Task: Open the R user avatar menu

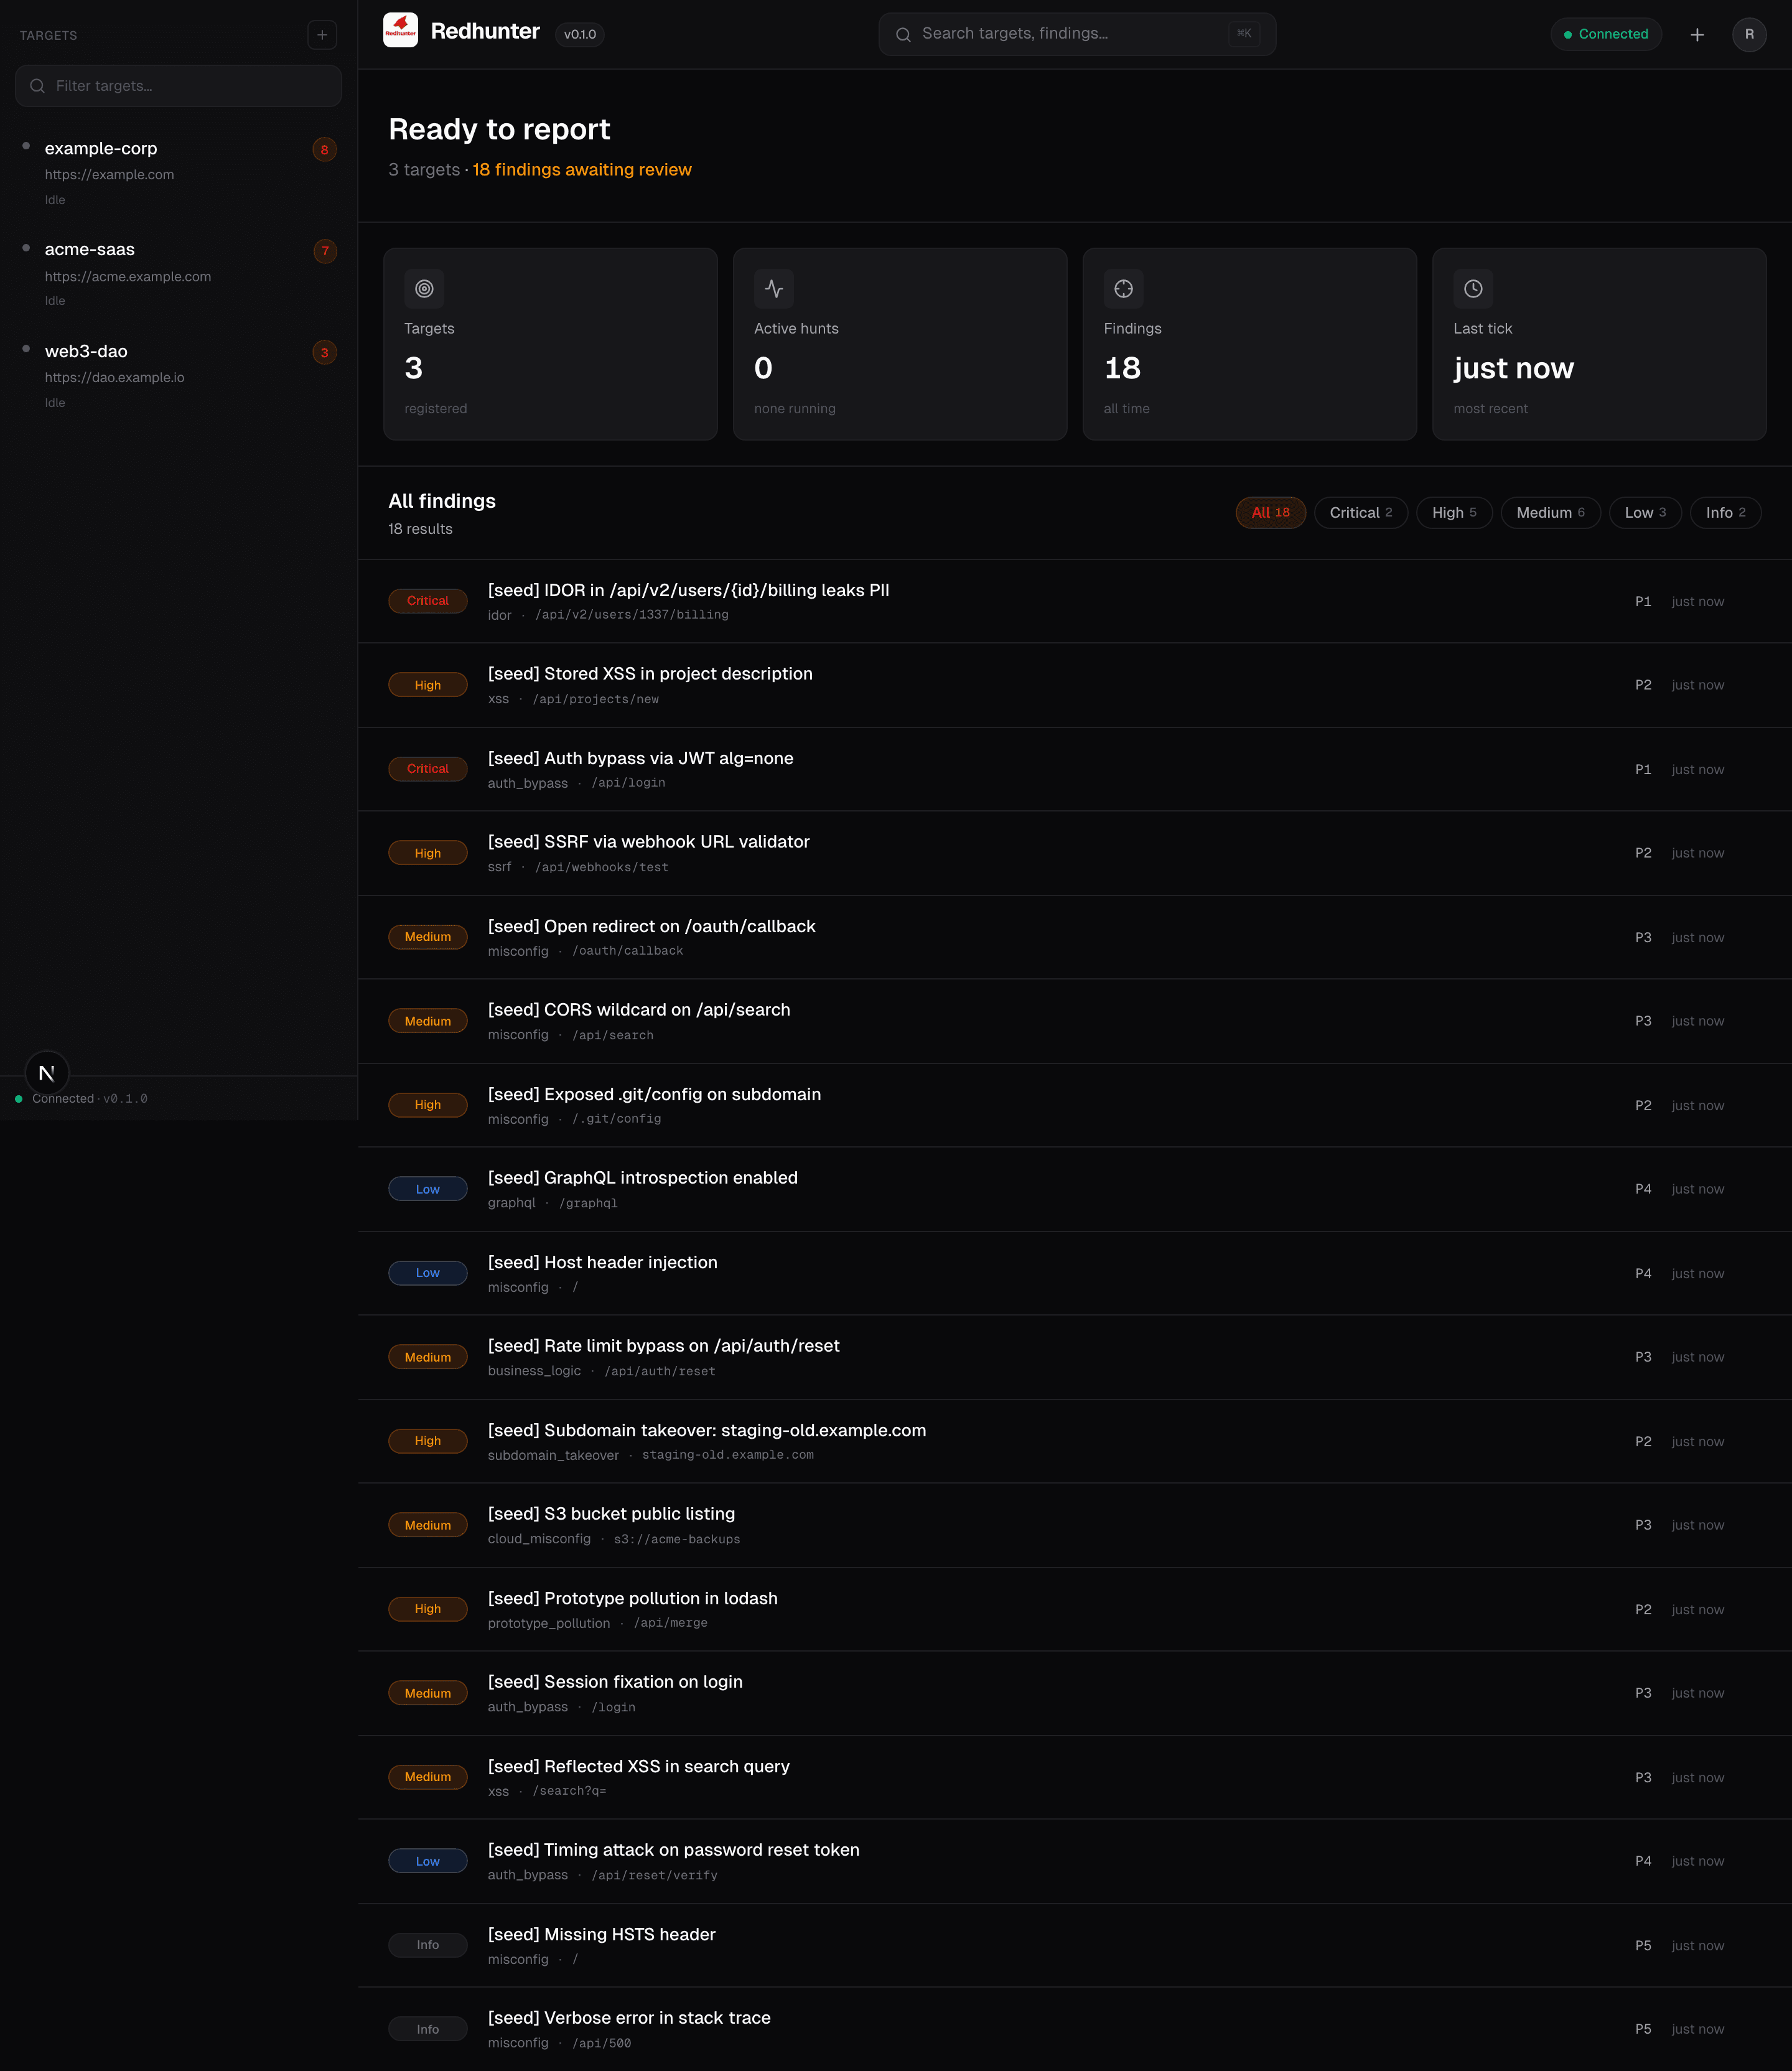Action: click(x=1749, y=34)
